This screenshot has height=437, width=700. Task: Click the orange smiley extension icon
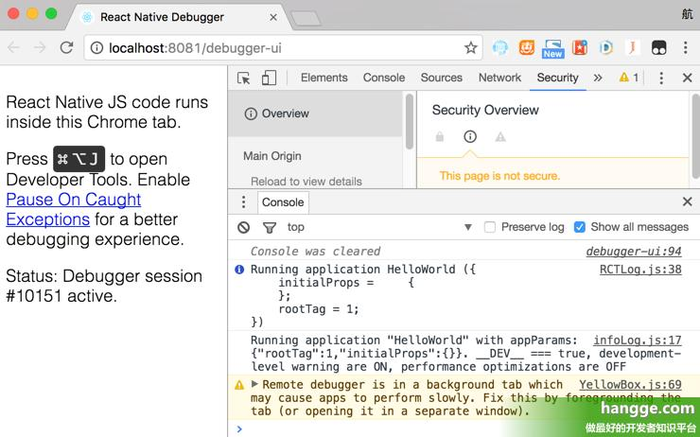click(527, 48)
